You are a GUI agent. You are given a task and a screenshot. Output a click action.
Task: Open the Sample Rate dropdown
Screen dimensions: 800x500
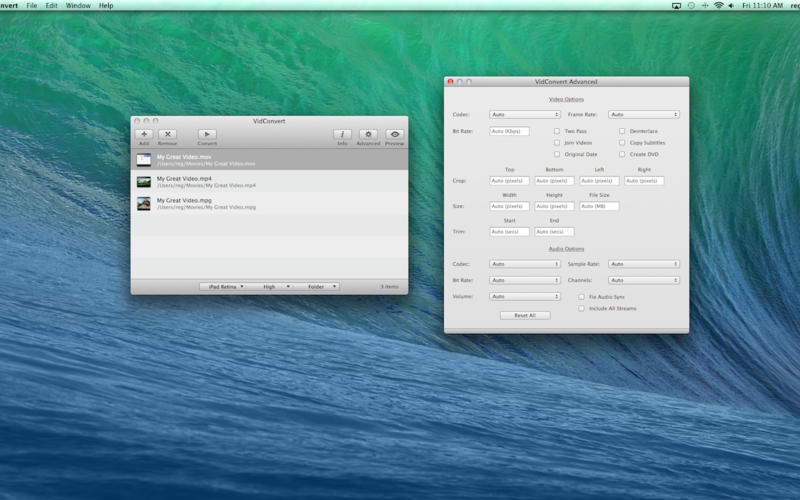pos(644,264)
